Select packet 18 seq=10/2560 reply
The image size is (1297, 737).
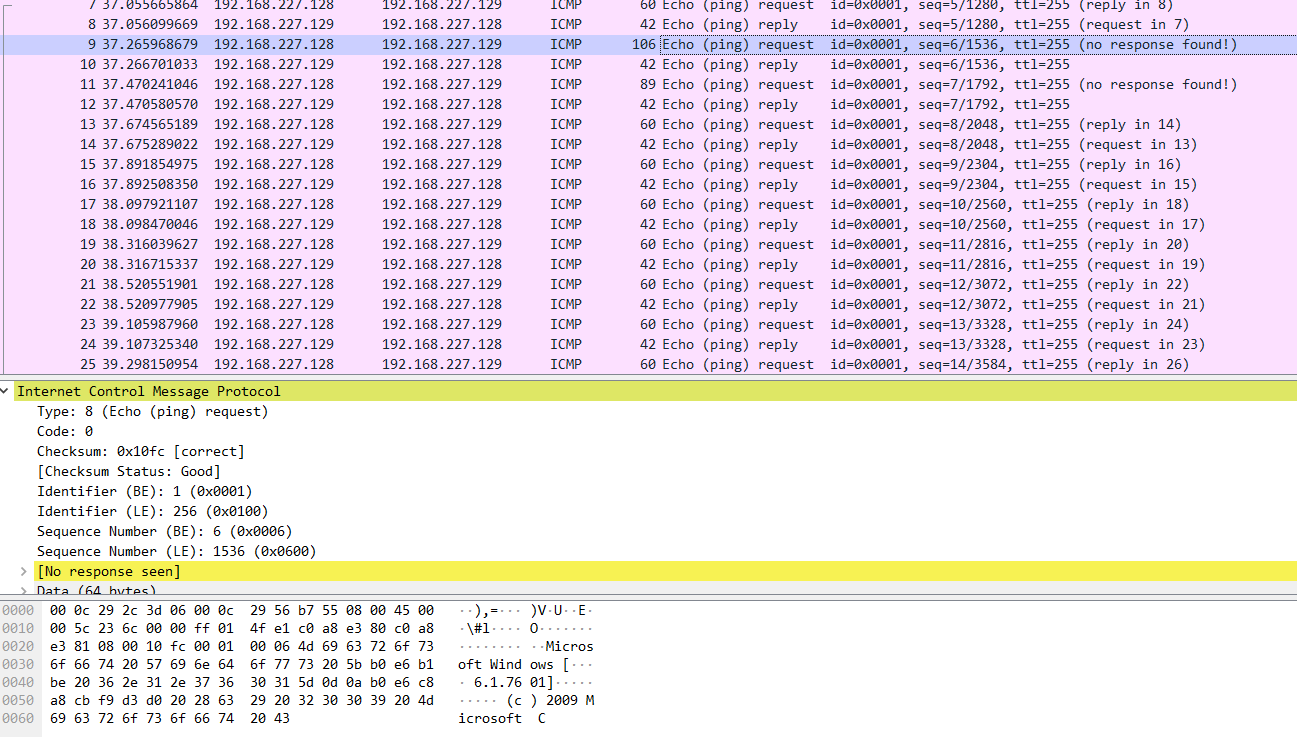(x=648, y=224)
